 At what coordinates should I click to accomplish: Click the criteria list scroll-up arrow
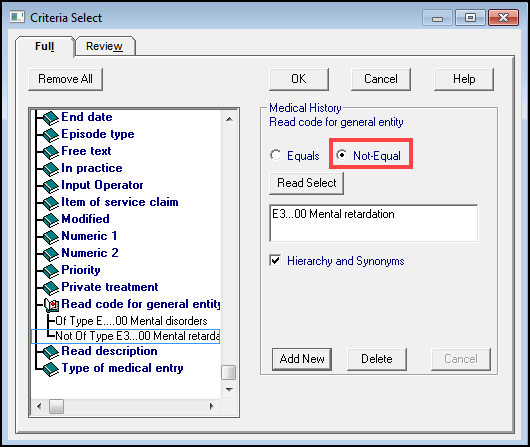point(229,119)
